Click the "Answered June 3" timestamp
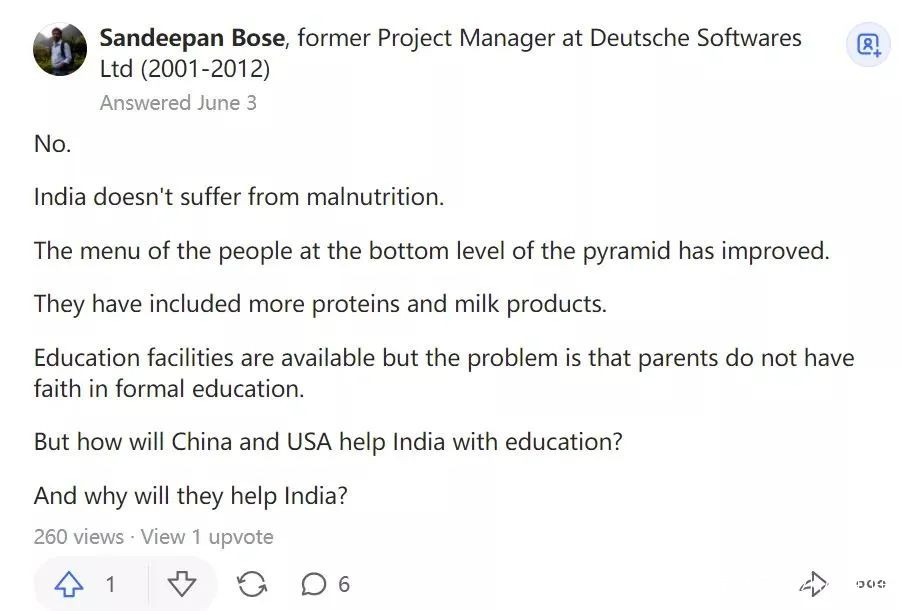902x611 pixels. point(178,103)
